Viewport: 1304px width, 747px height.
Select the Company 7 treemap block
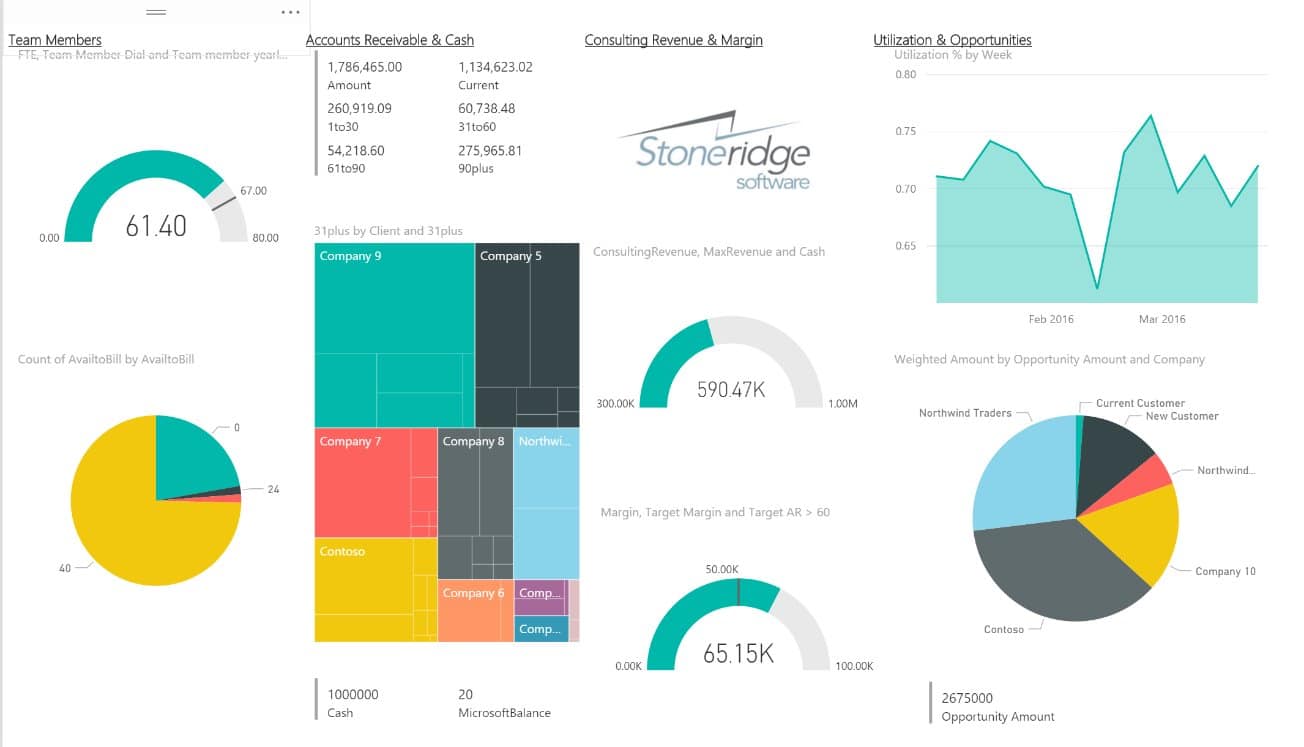[x=376, y=483]
